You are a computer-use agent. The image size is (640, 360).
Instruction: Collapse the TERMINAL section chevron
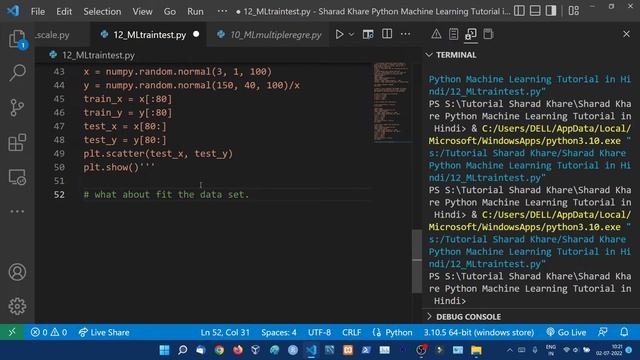(x=429, y=55)
